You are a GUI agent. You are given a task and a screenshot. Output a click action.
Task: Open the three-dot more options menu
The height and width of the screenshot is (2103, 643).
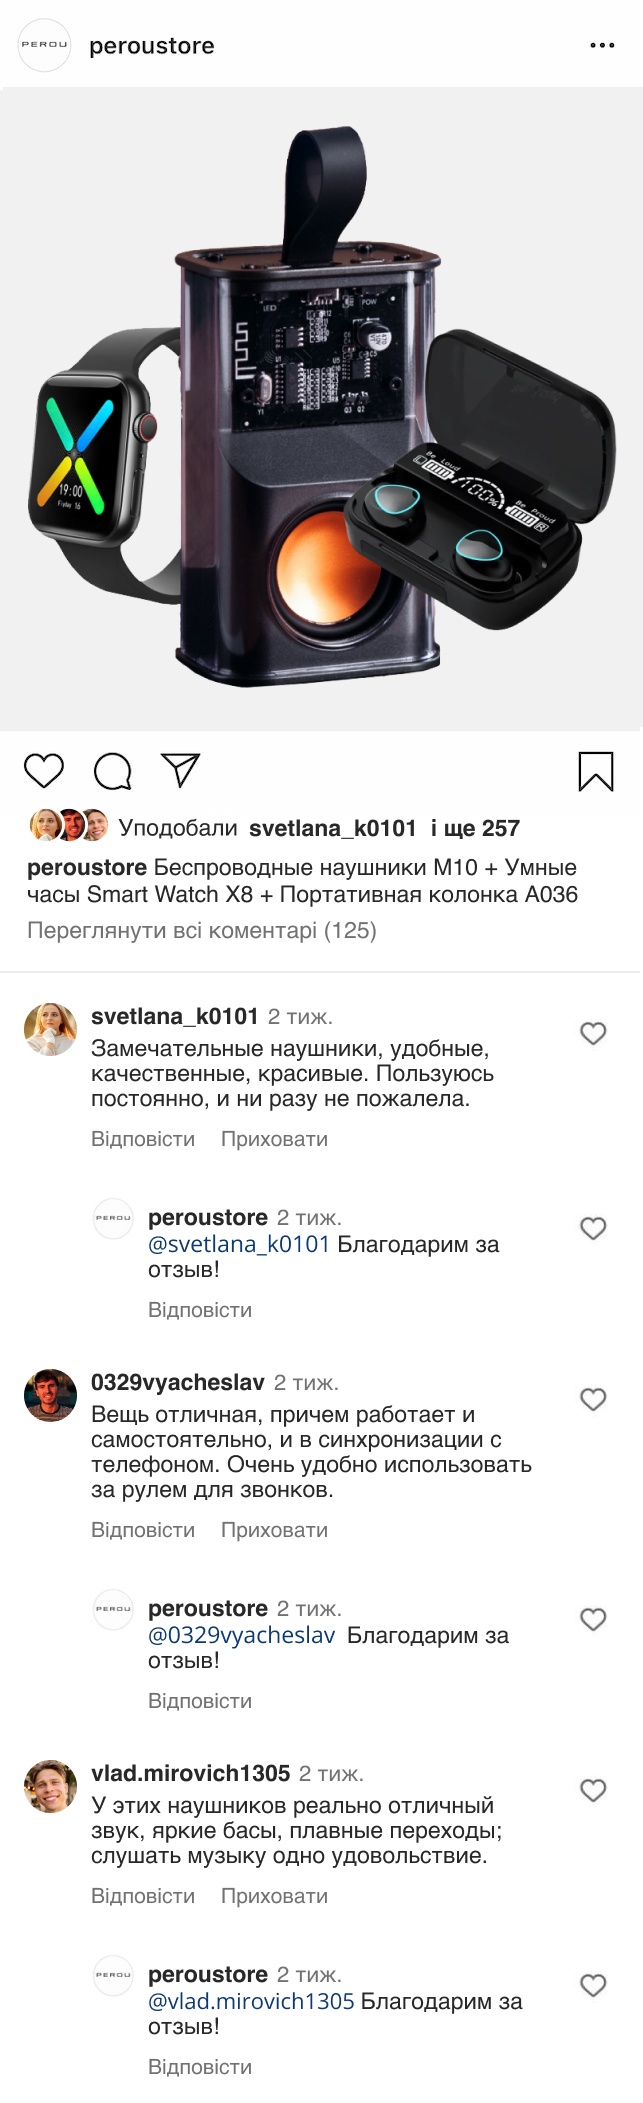coord(602,46)
